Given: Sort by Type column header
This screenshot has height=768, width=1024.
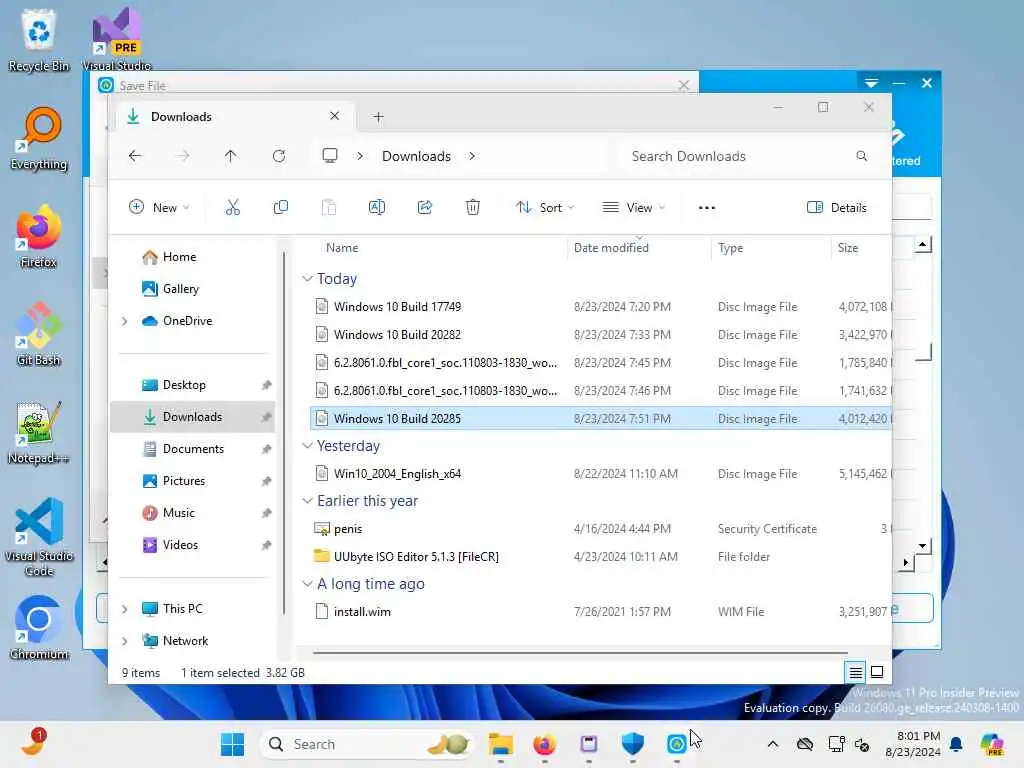Looking at the screenshot, I should (x=730, y=248).
